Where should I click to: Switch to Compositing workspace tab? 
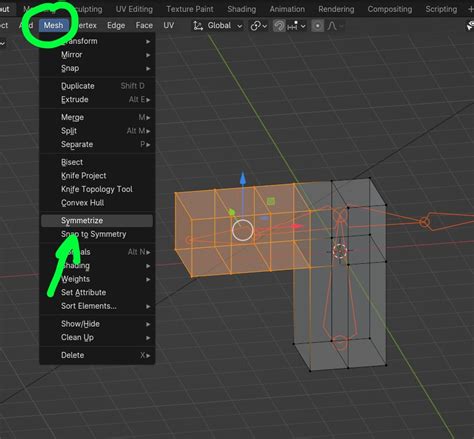click(390, 9)
